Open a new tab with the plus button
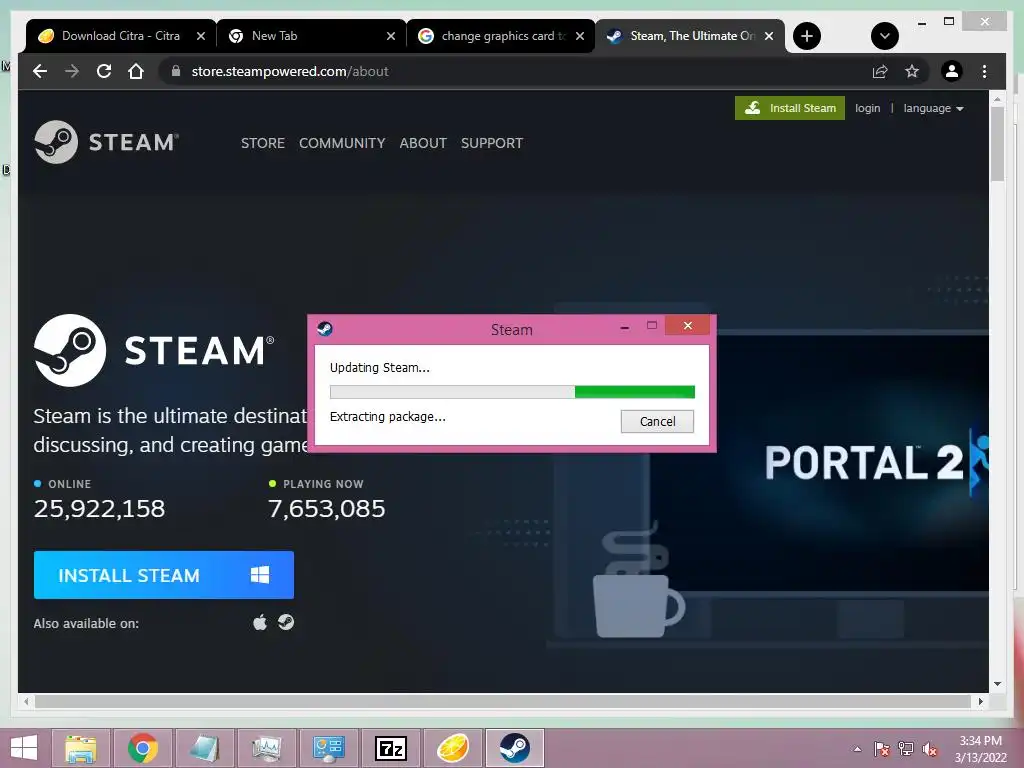Image resolution: width=1024 pixels, height=768 pixels. pyautogui.click(x=807, y=36)
